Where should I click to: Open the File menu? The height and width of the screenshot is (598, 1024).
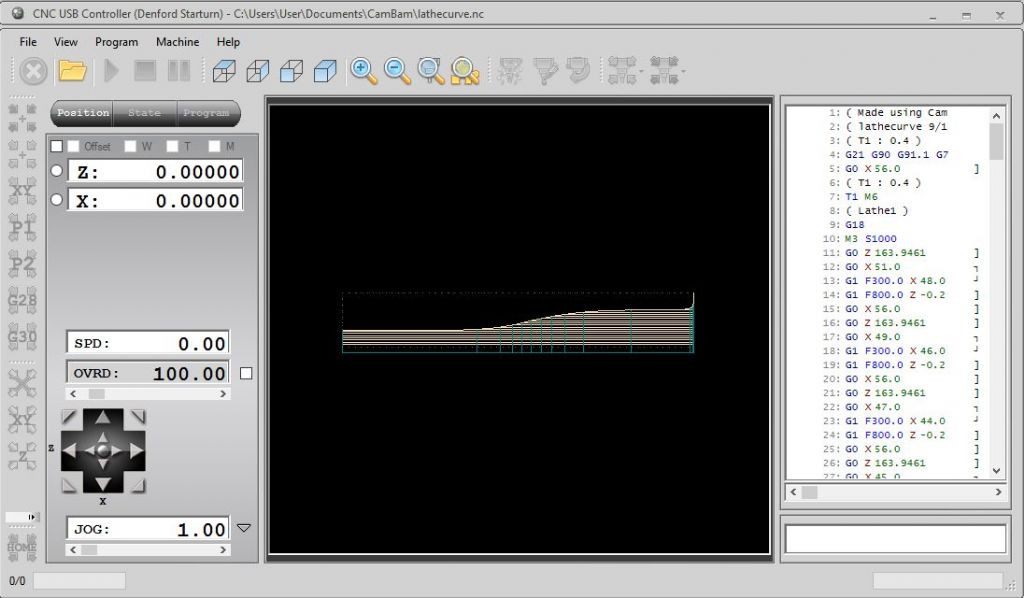tap(28, 42)
